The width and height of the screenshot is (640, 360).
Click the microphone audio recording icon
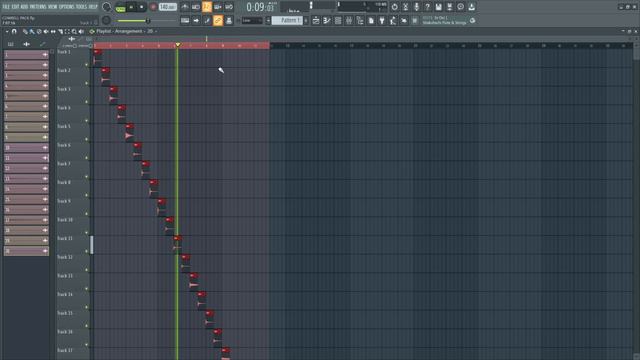click(416, 7)
